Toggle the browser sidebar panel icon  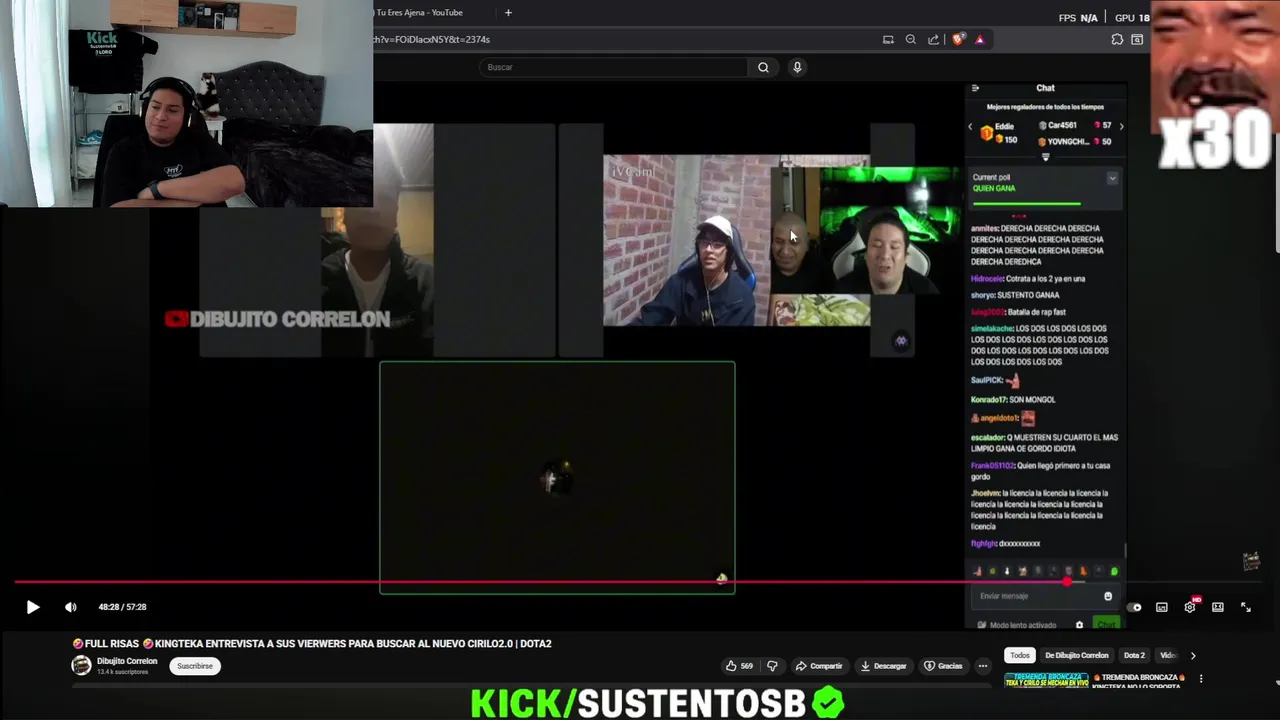pyautogui.click(x=1137, y=39)
